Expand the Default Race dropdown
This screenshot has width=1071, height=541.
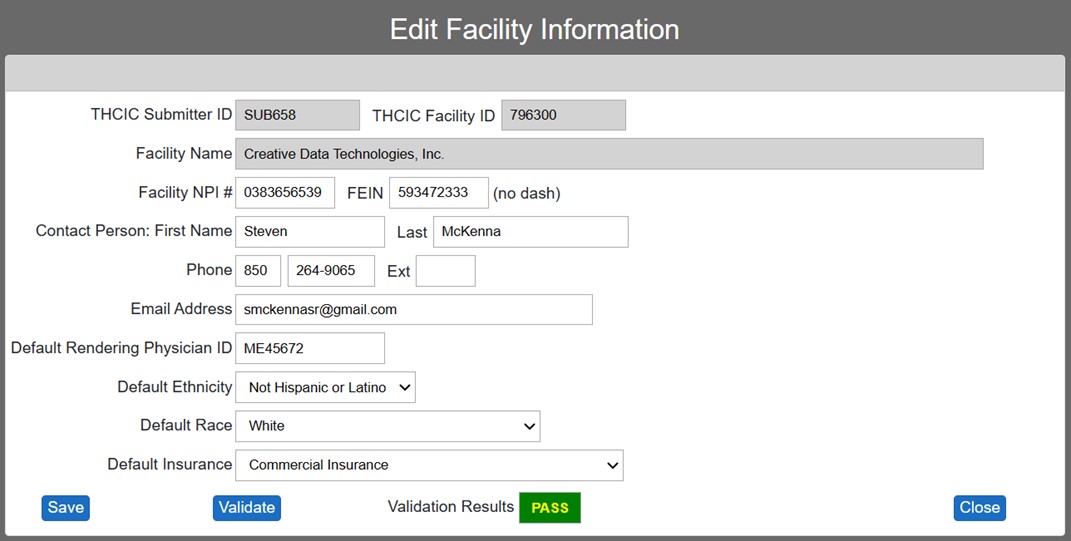click(x=388, y=426)
